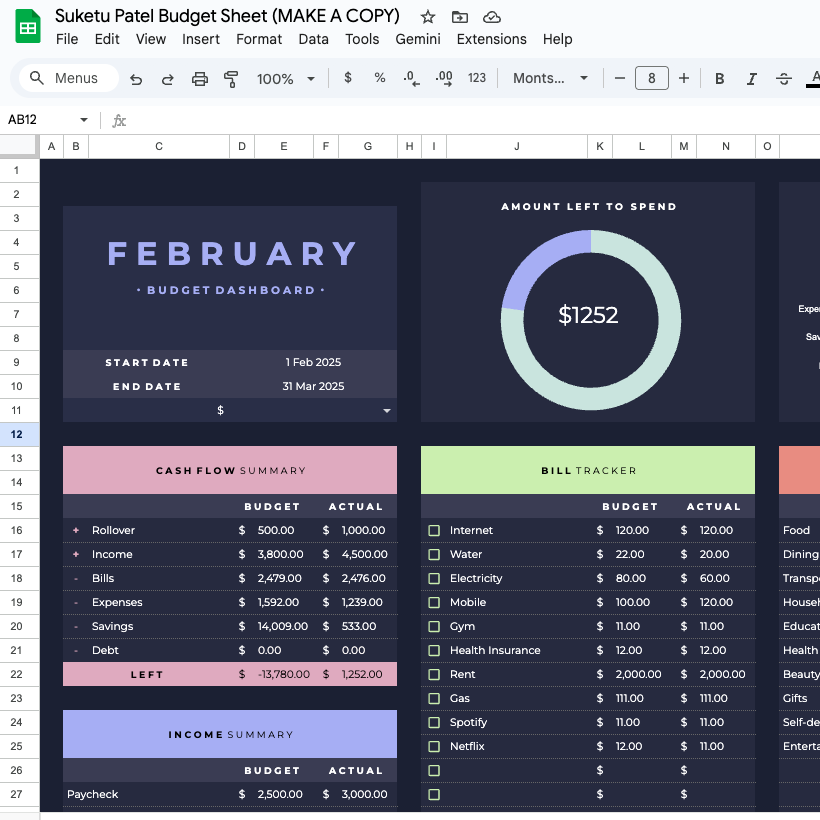
Task: Expand the Montserrat font family dropdown
Action: coord(550,79)
